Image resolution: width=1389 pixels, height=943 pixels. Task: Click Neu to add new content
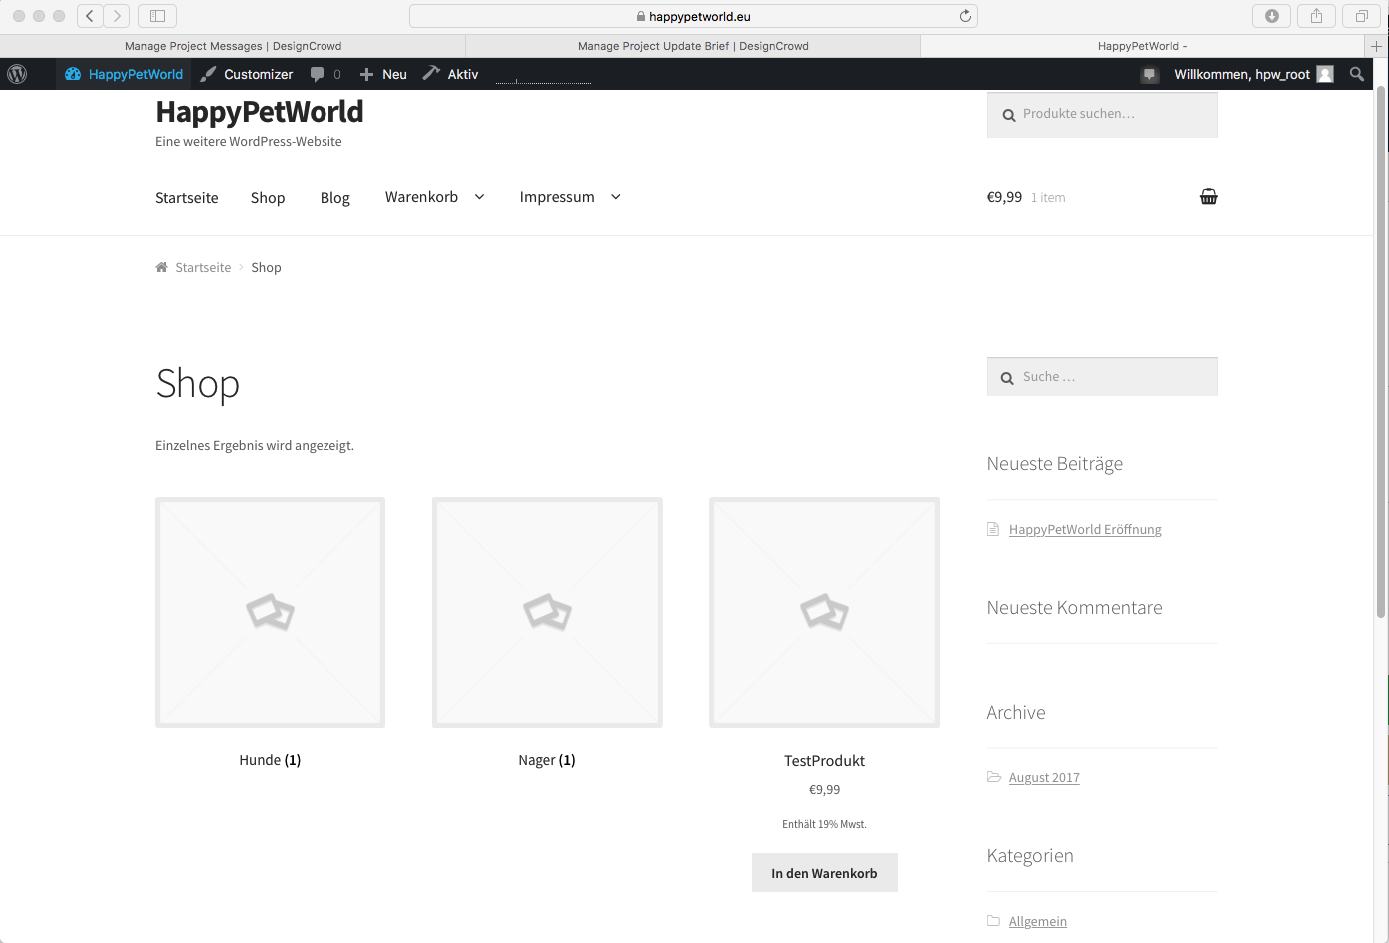point(383,74)
